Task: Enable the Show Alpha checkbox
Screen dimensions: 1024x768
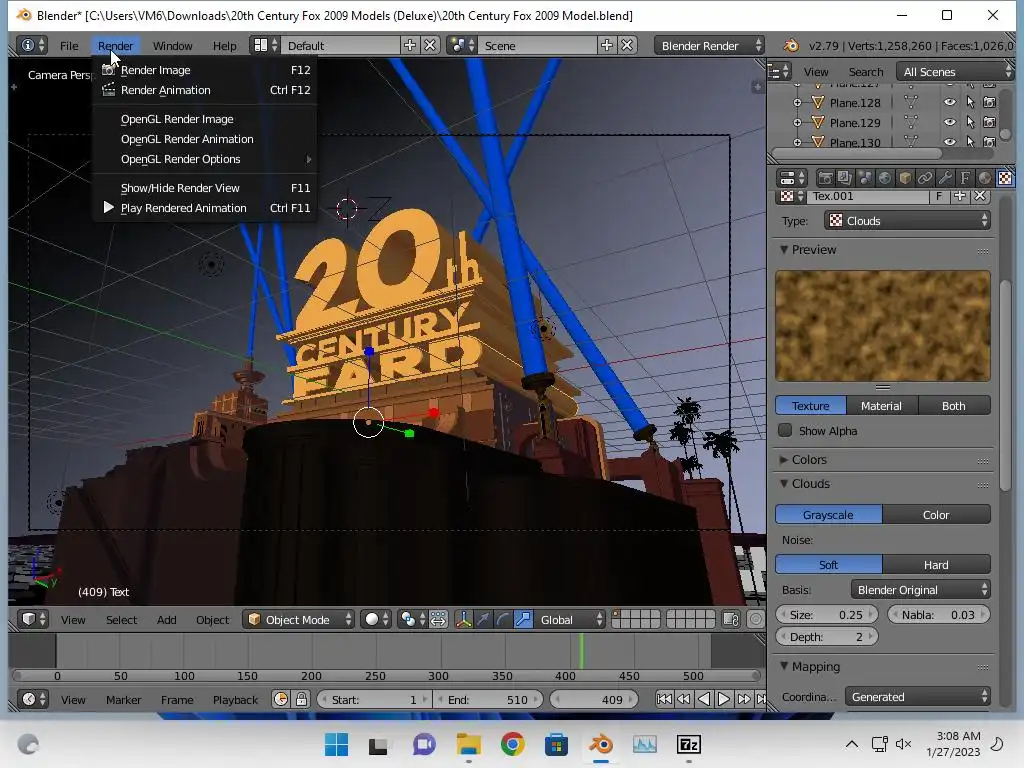Action: point(785,430)
